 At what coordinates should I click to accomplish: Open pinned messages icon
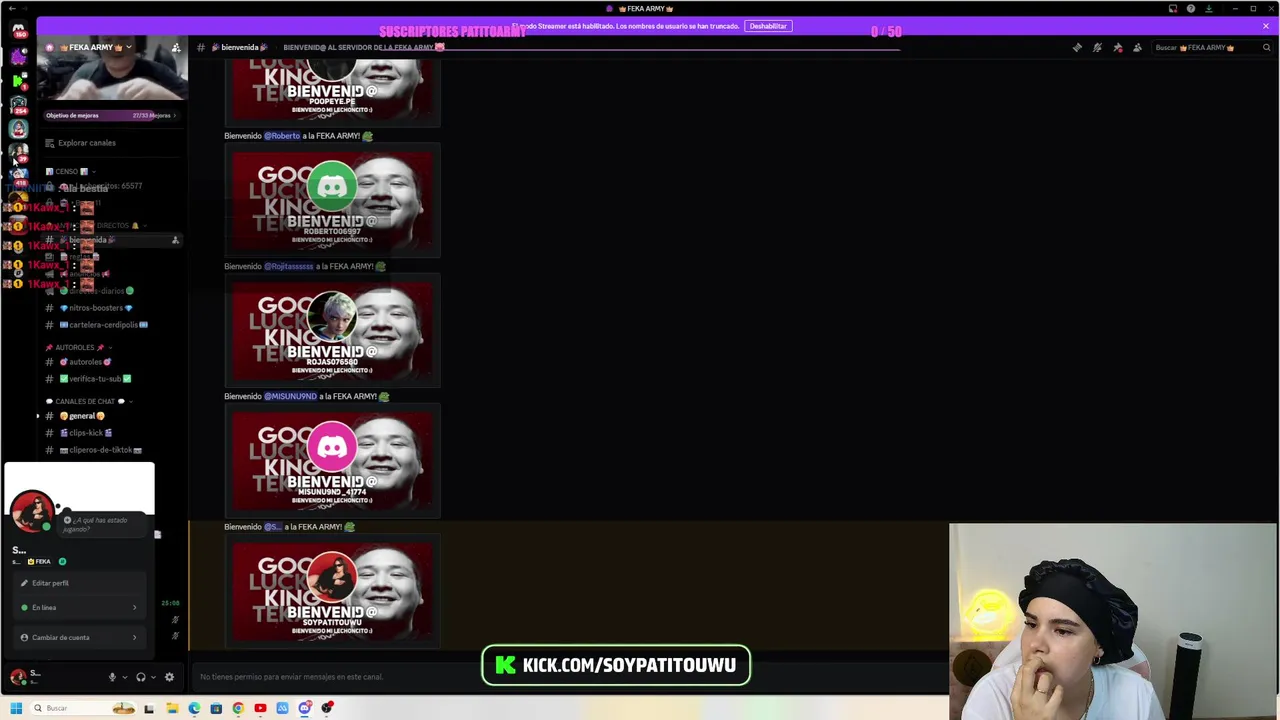pos(1117,47)
